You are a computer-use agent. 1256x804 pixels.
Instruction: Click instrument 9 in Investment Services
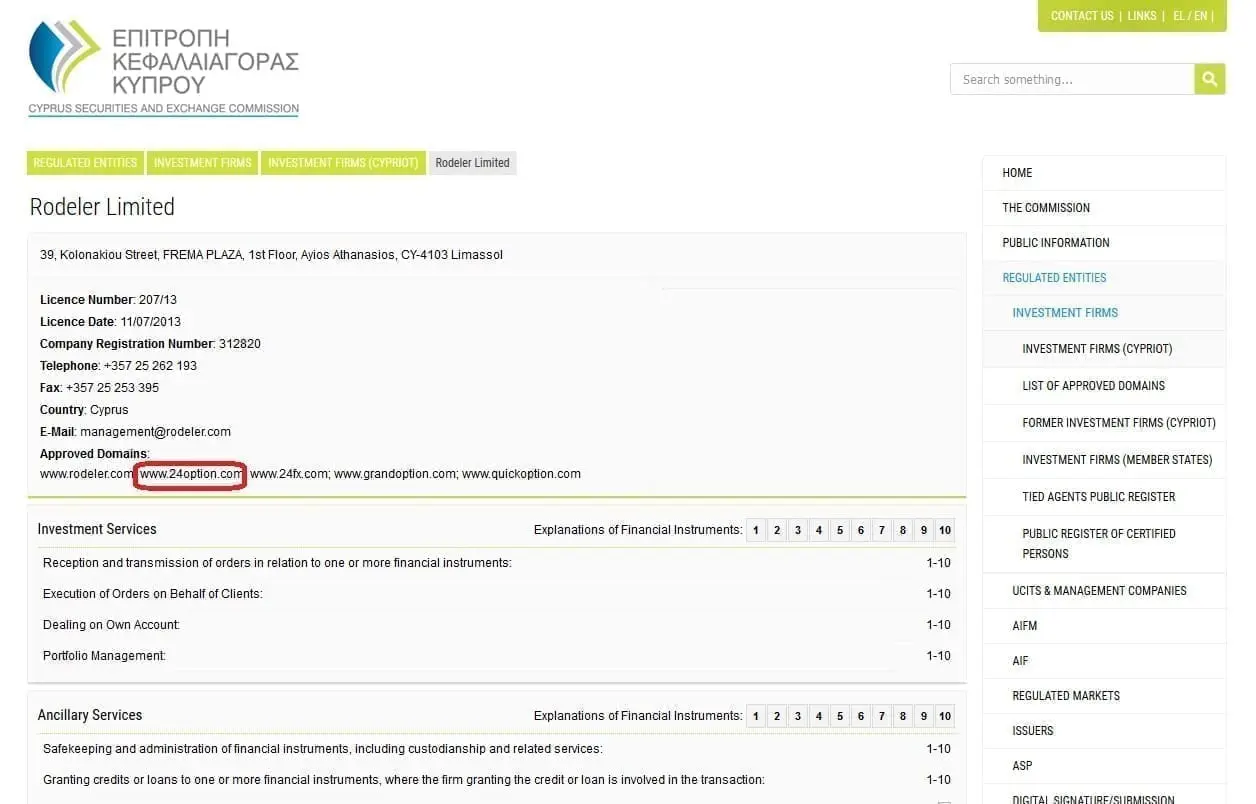(x=924, y=531)
